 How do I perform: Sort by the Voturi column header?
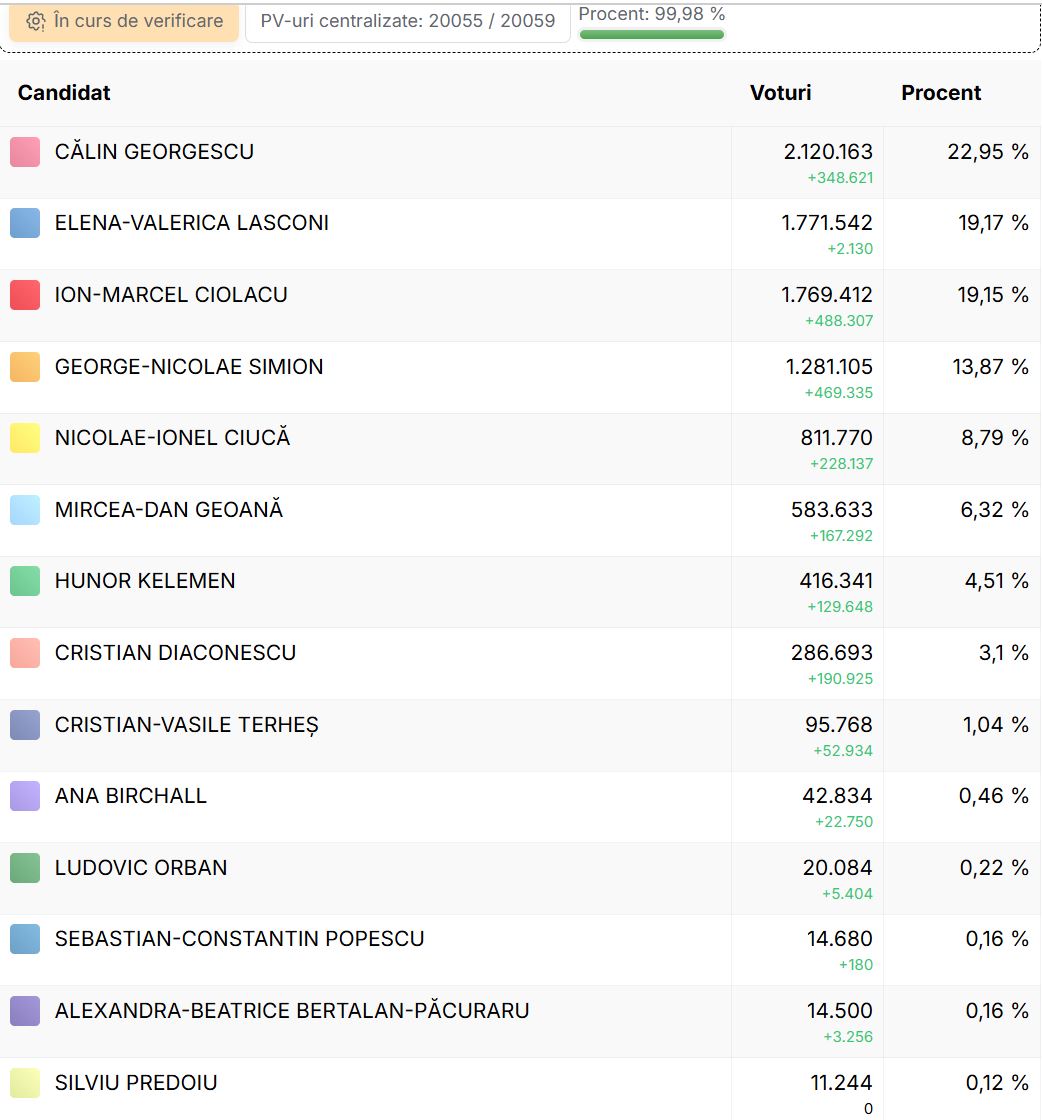click(780, 93)
